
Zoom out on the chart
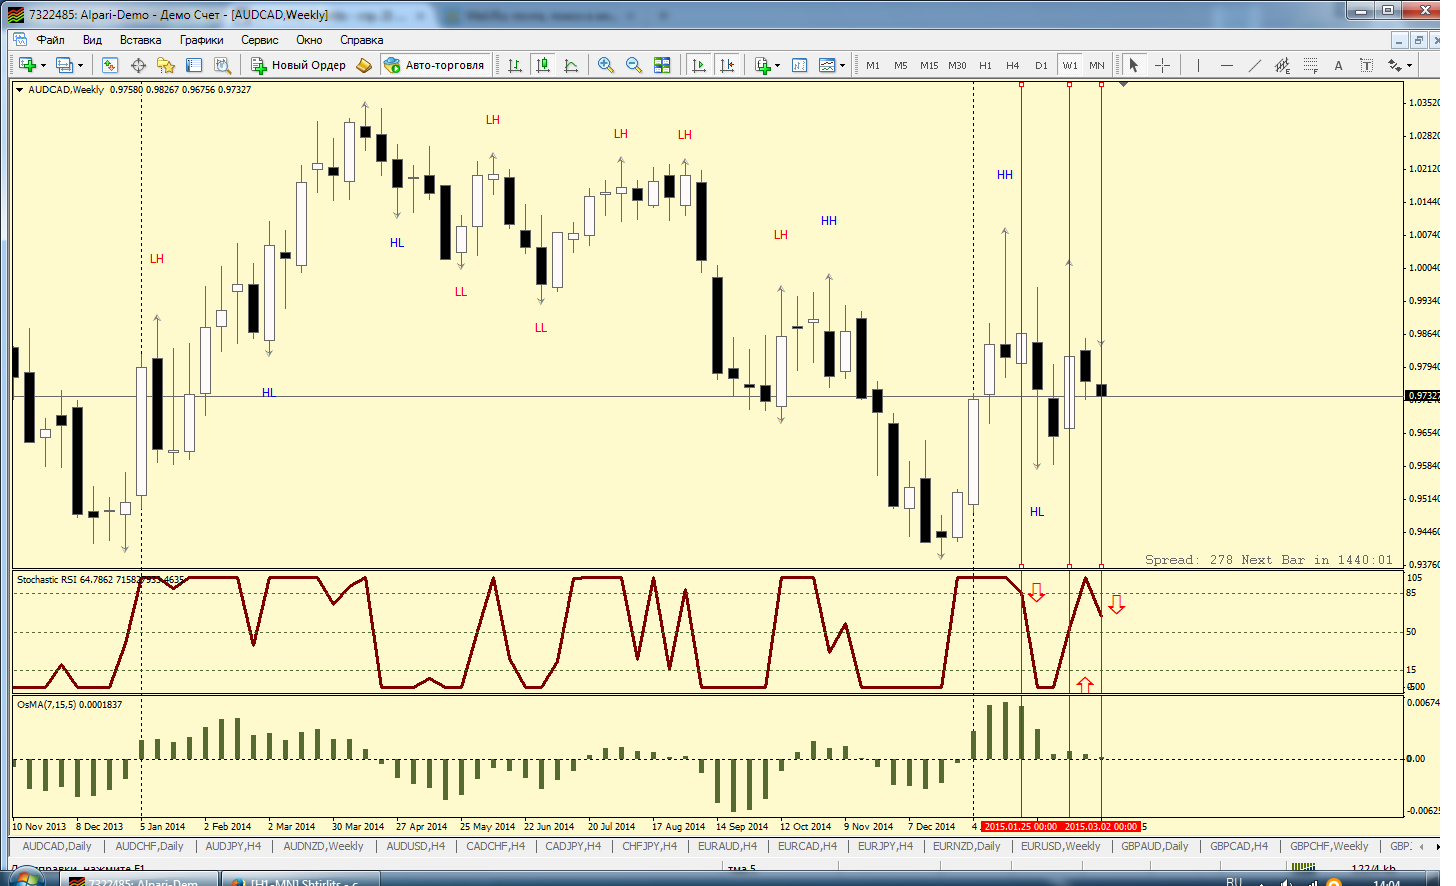pyautogui.click(x=633, y=65)
